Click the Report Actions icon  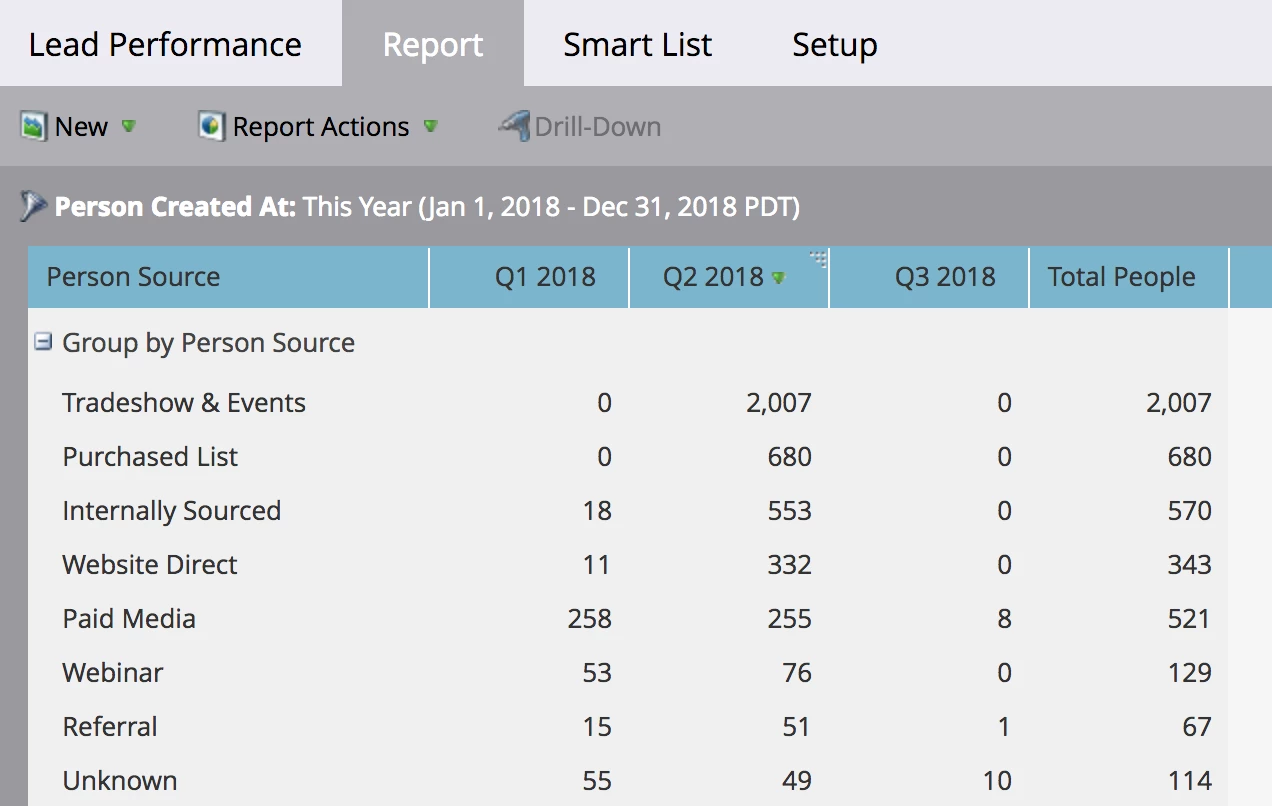click(x=211, y=127)
